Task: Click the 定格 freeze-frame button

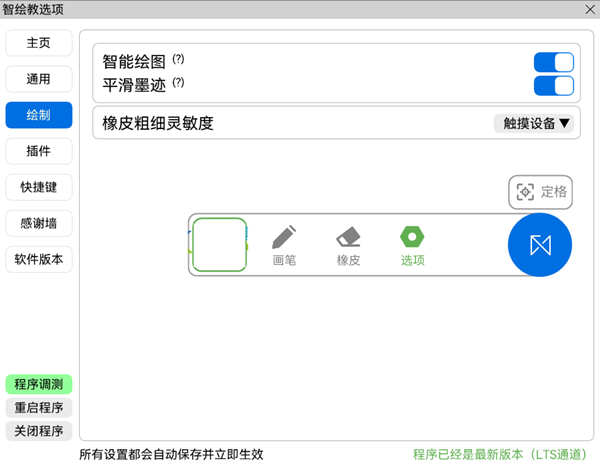Action: click(541, 192)
